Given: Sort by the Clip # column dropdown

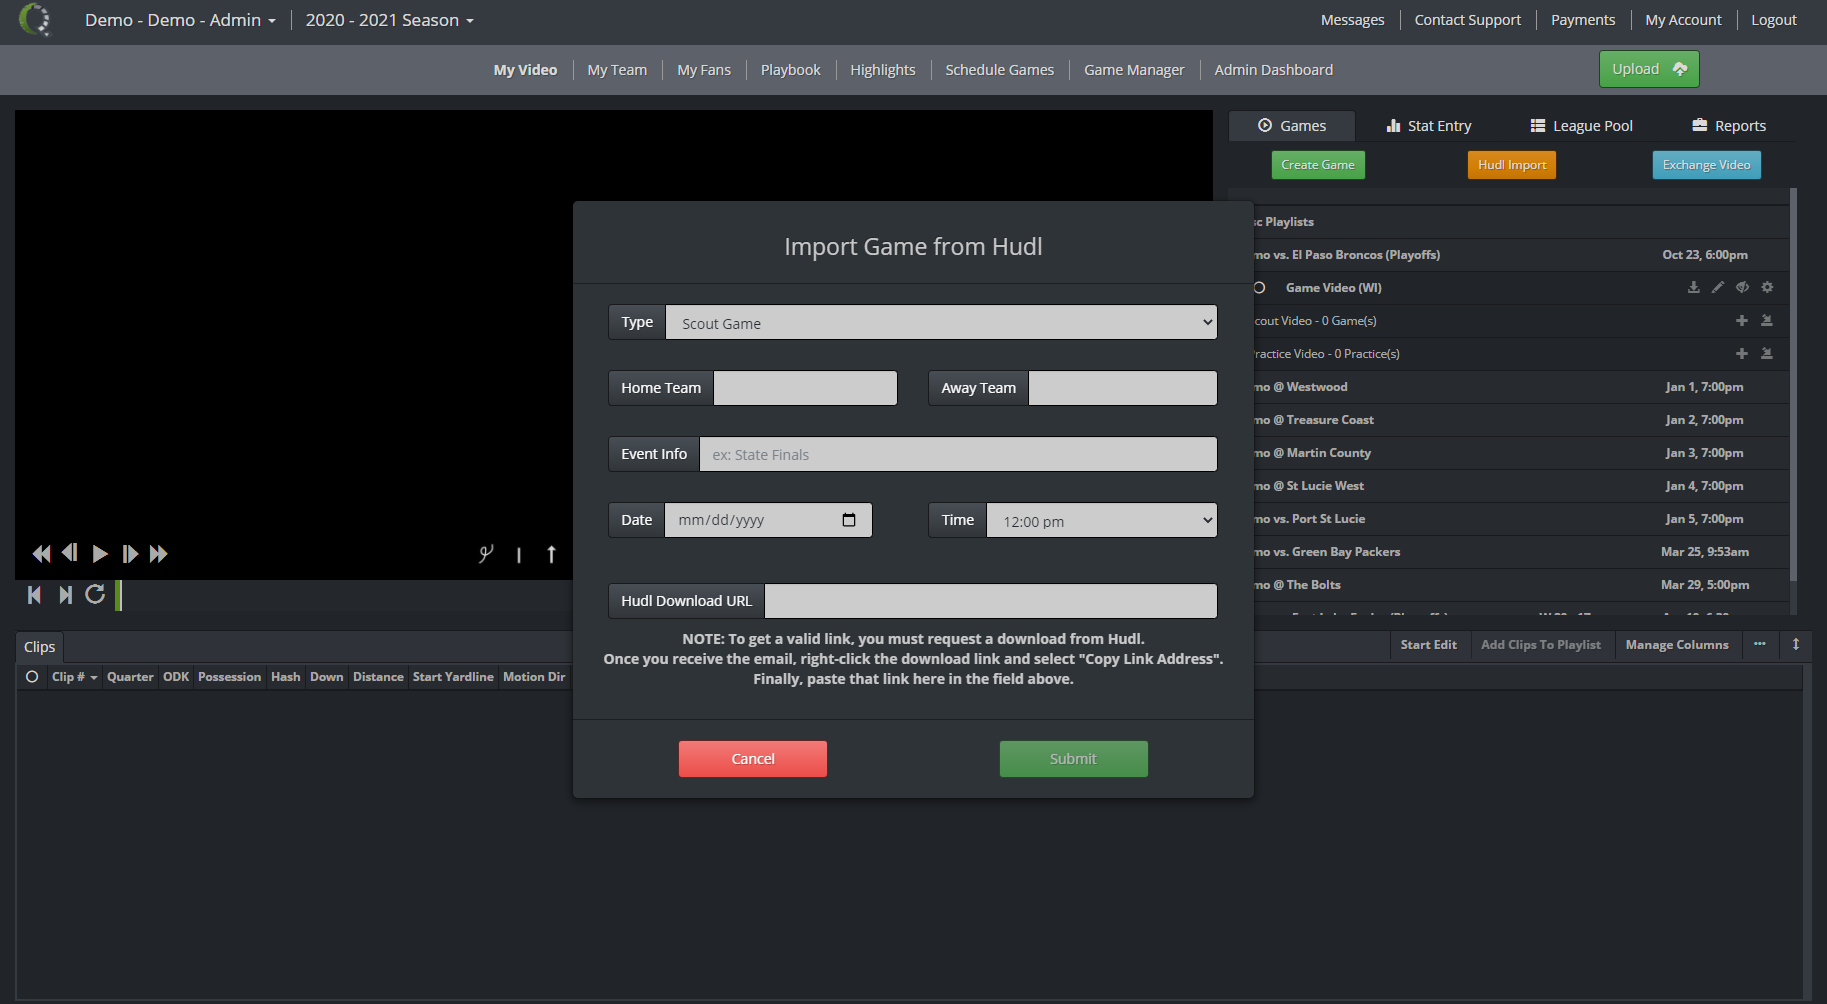Looking at the screenshot, I should click(75, 677).
